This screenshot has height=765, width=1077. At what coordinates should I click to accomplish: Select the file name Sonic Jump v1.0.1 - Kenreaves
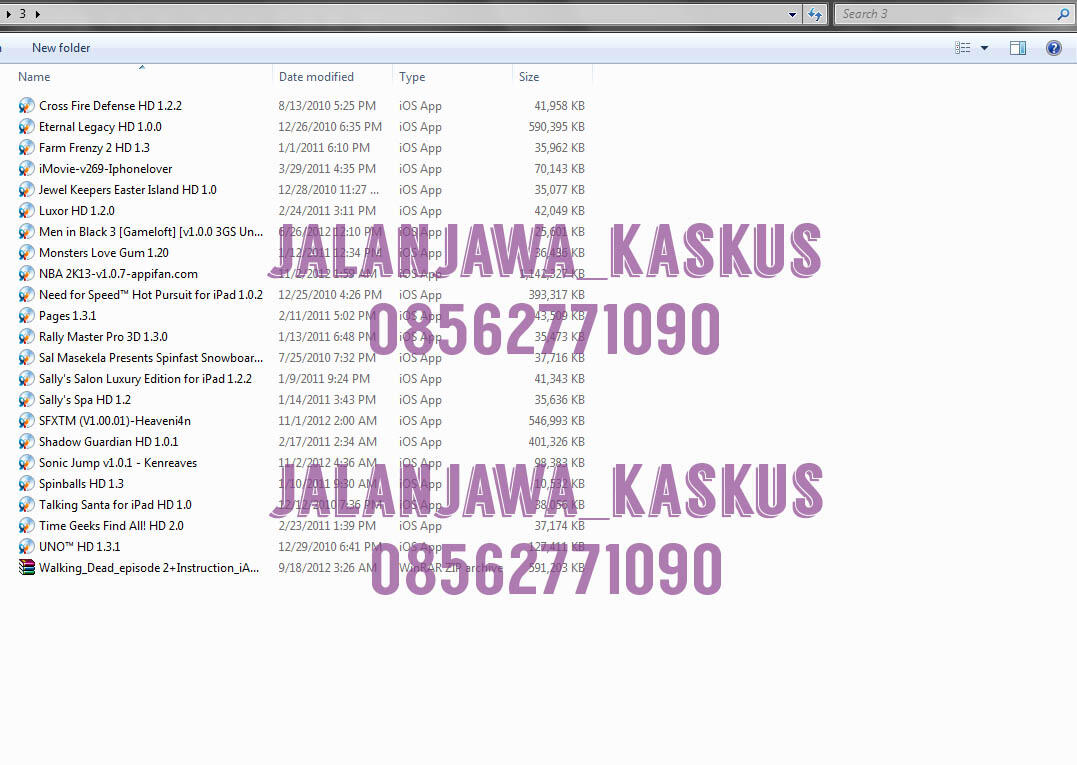(x=118, y=463)
